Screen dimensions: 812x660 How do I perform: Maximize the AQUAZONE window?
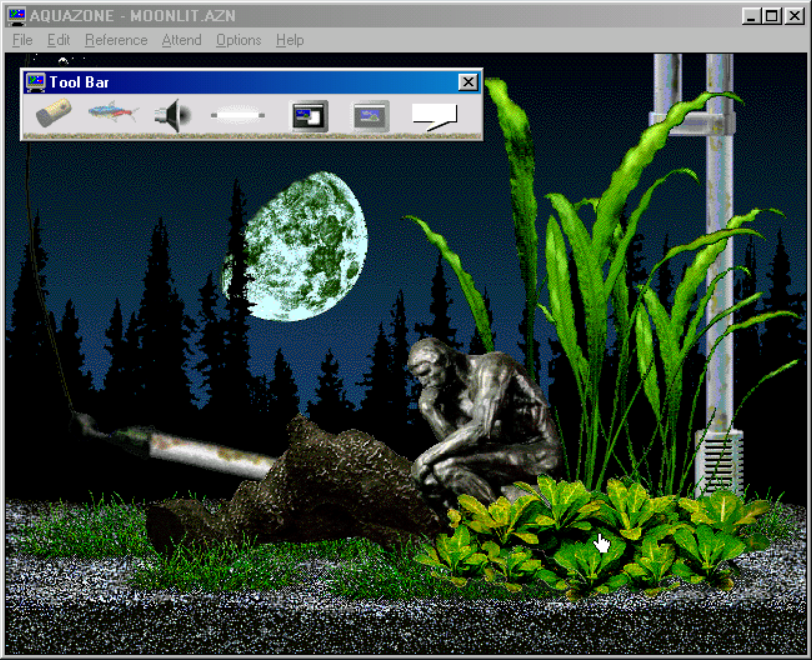[x=772, y=16]
